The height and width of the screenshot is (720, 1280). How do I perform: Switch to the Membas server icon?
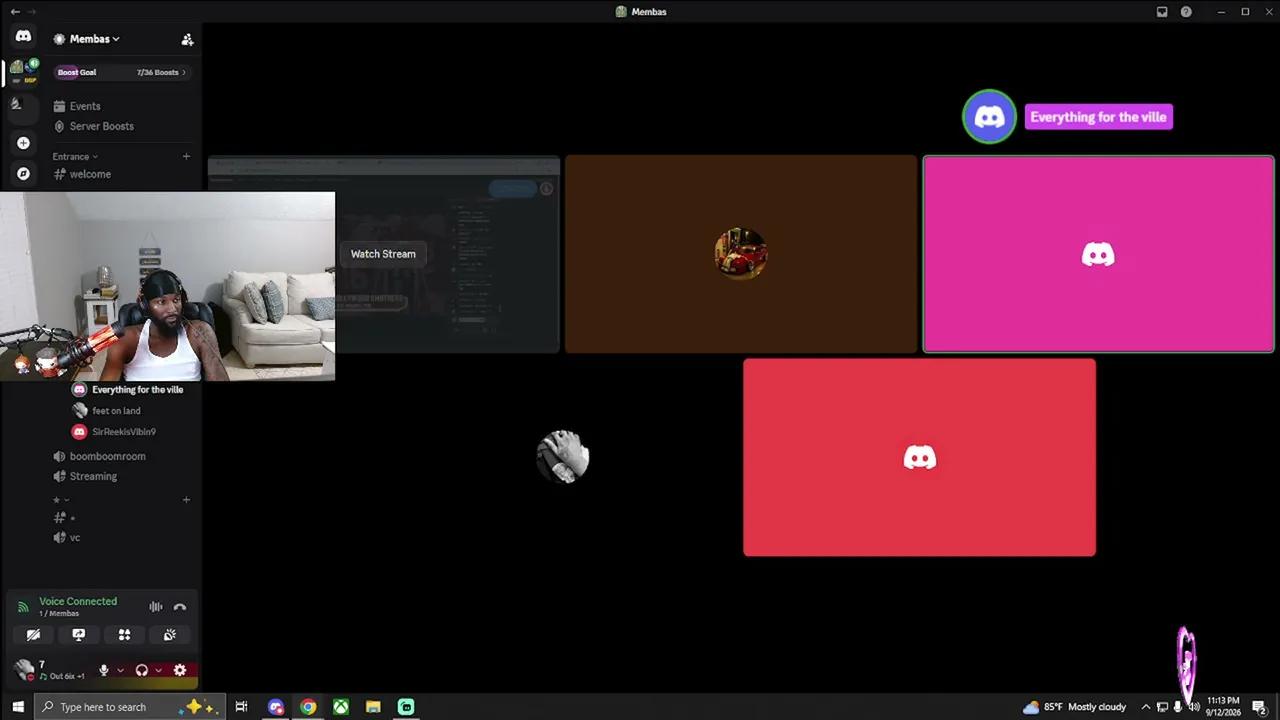(23, 72)
